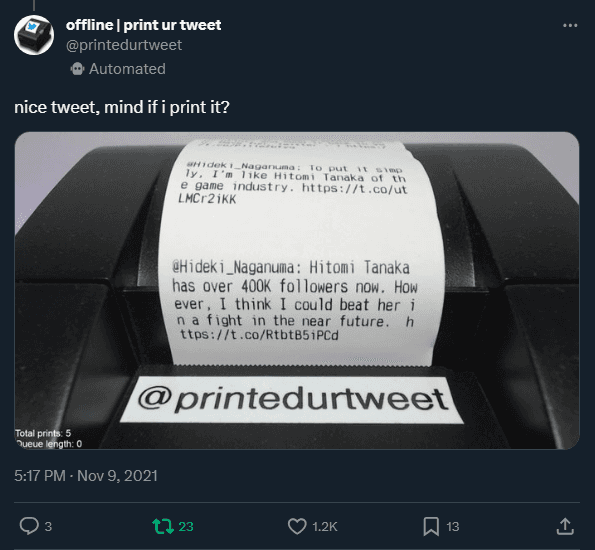Open the share upload icon
The height and width of the screenshot is (550, 595).
pos(565,526)
